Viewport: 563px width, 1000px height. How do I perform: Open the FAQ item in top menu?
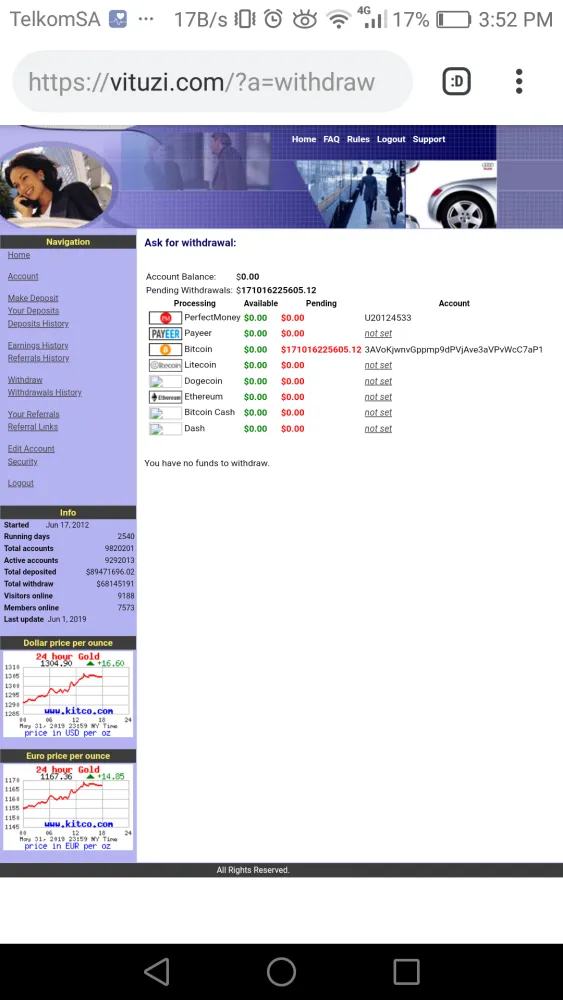[x=332, y=139]
